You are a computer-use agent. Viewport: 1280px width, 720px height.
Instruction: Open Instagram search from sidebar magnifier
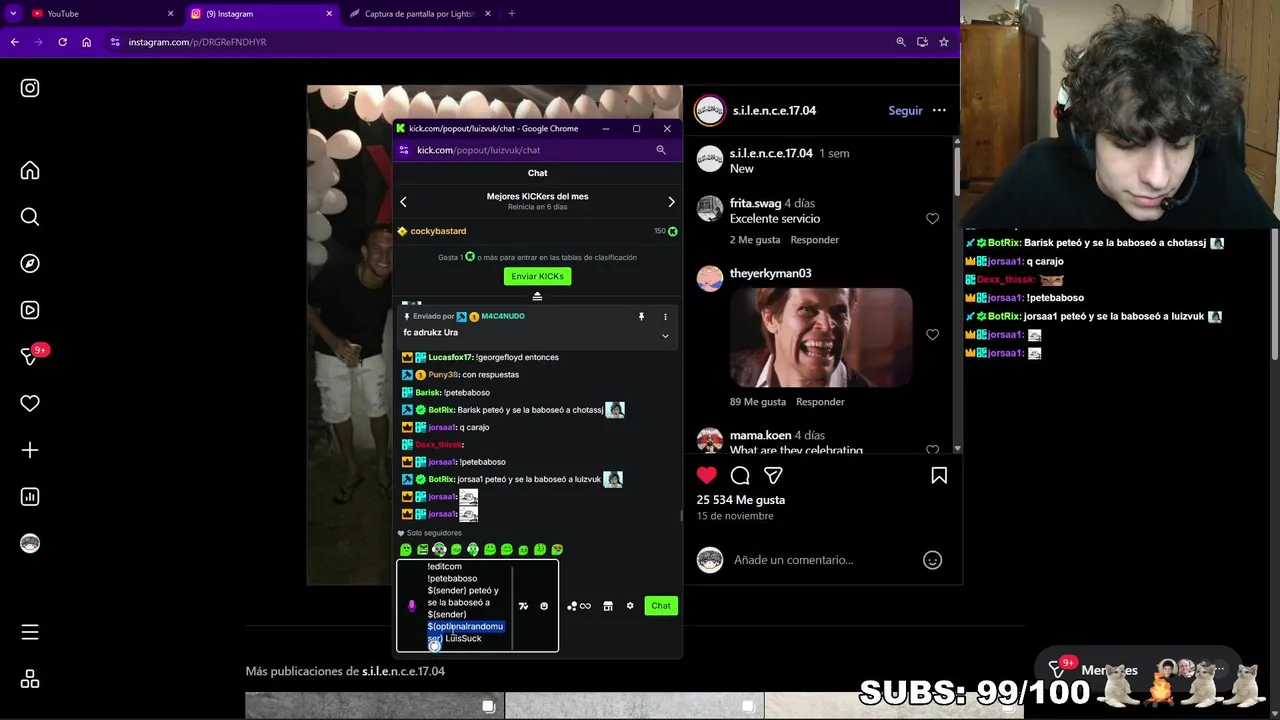(x=30, y=216)
